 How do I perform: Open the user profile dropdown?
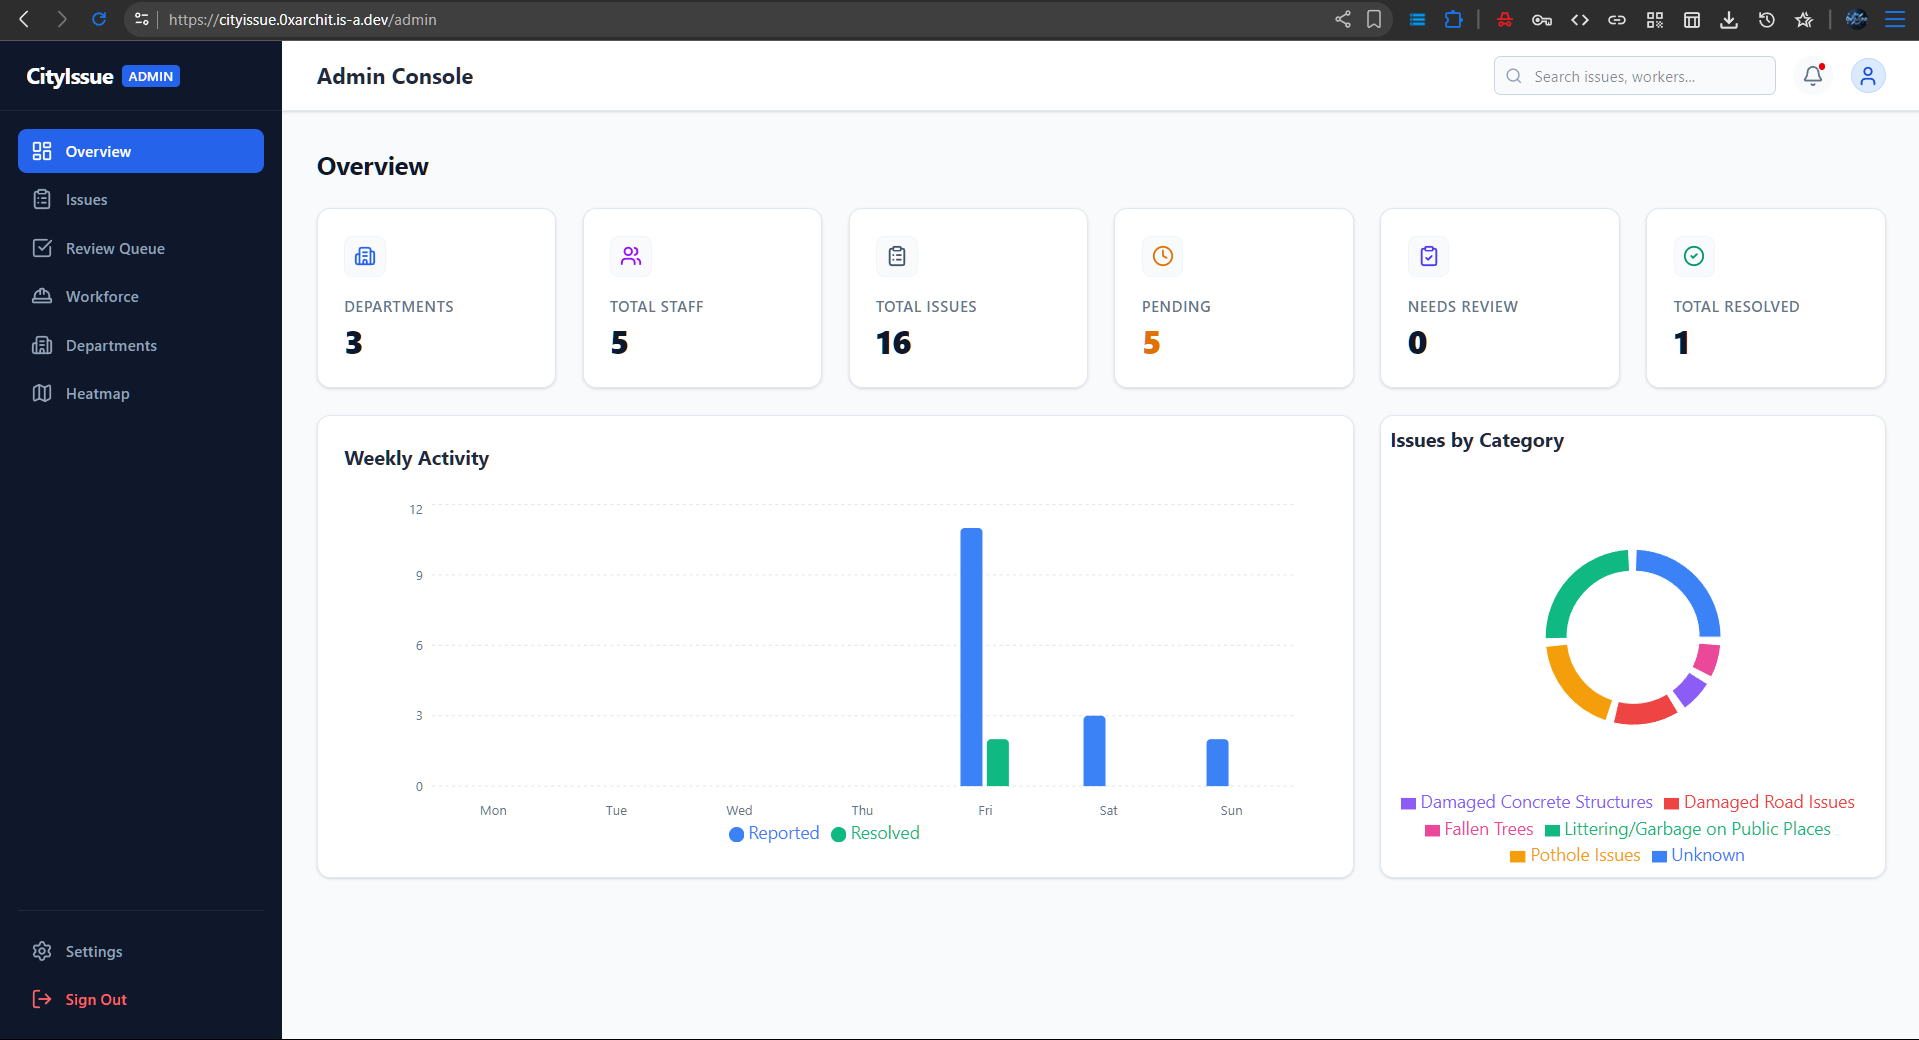(1867, 75)
